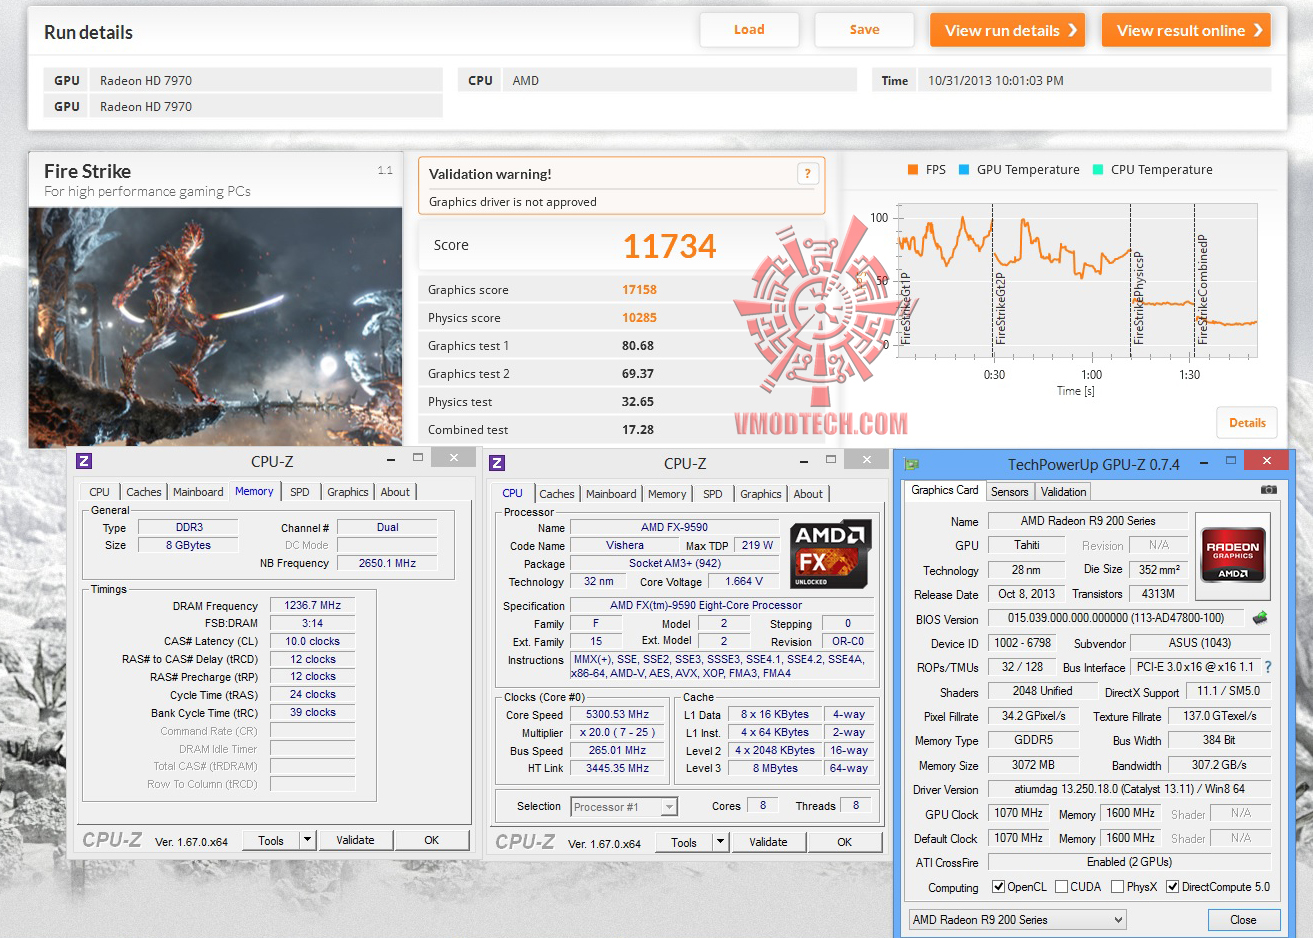Click the Time value 10/31/2013 10:01:03 PM
This screenshot has height=938, width=1313.
pos(996,81)
